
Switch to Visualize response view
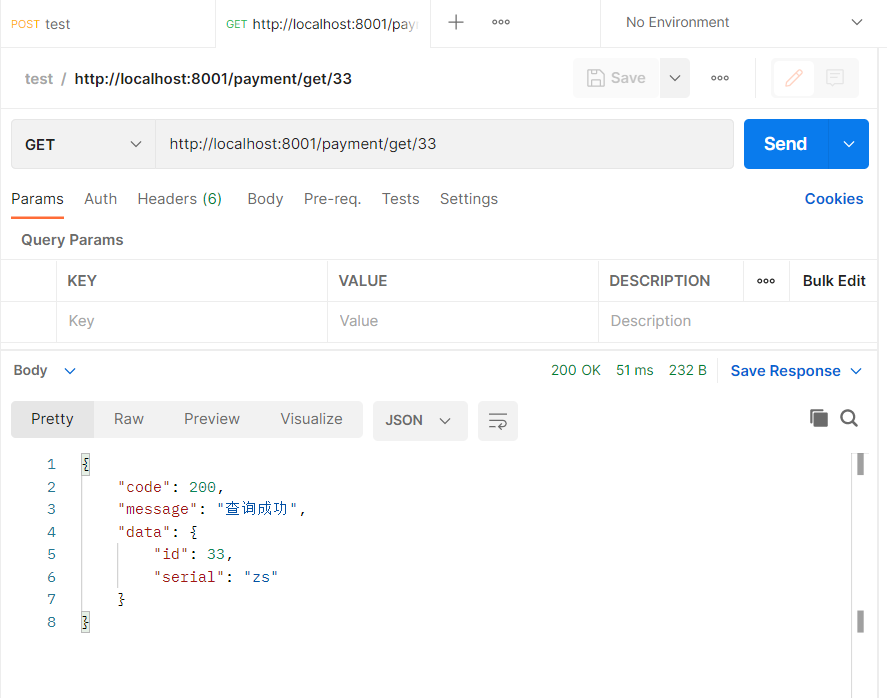click(x=312, y=419)
